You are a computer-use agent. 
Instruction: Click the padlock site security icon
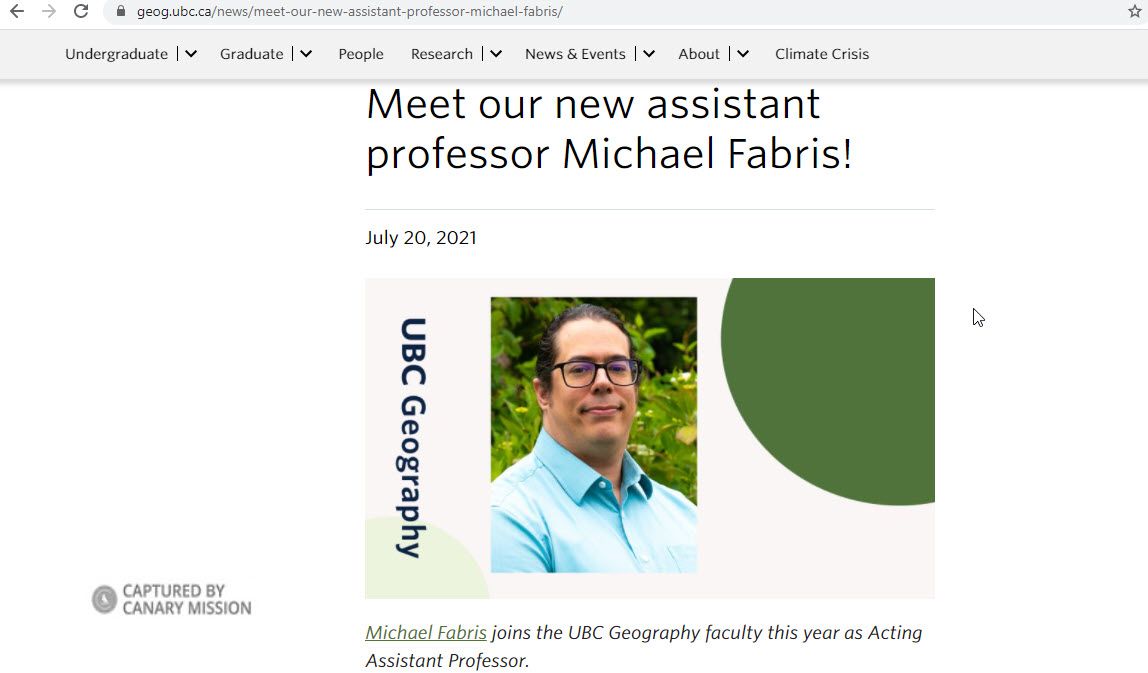[119, 13]
